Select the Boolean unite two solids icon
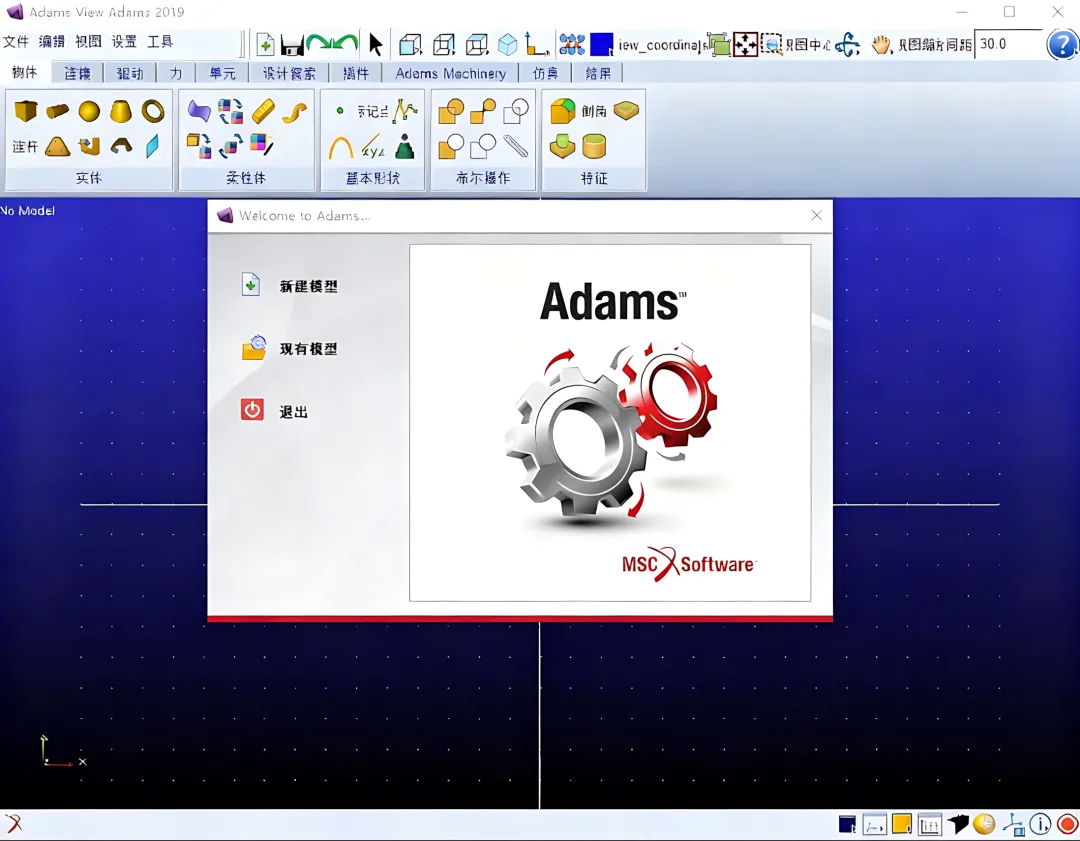1080x841 pixels. click(x=451, y=111)
